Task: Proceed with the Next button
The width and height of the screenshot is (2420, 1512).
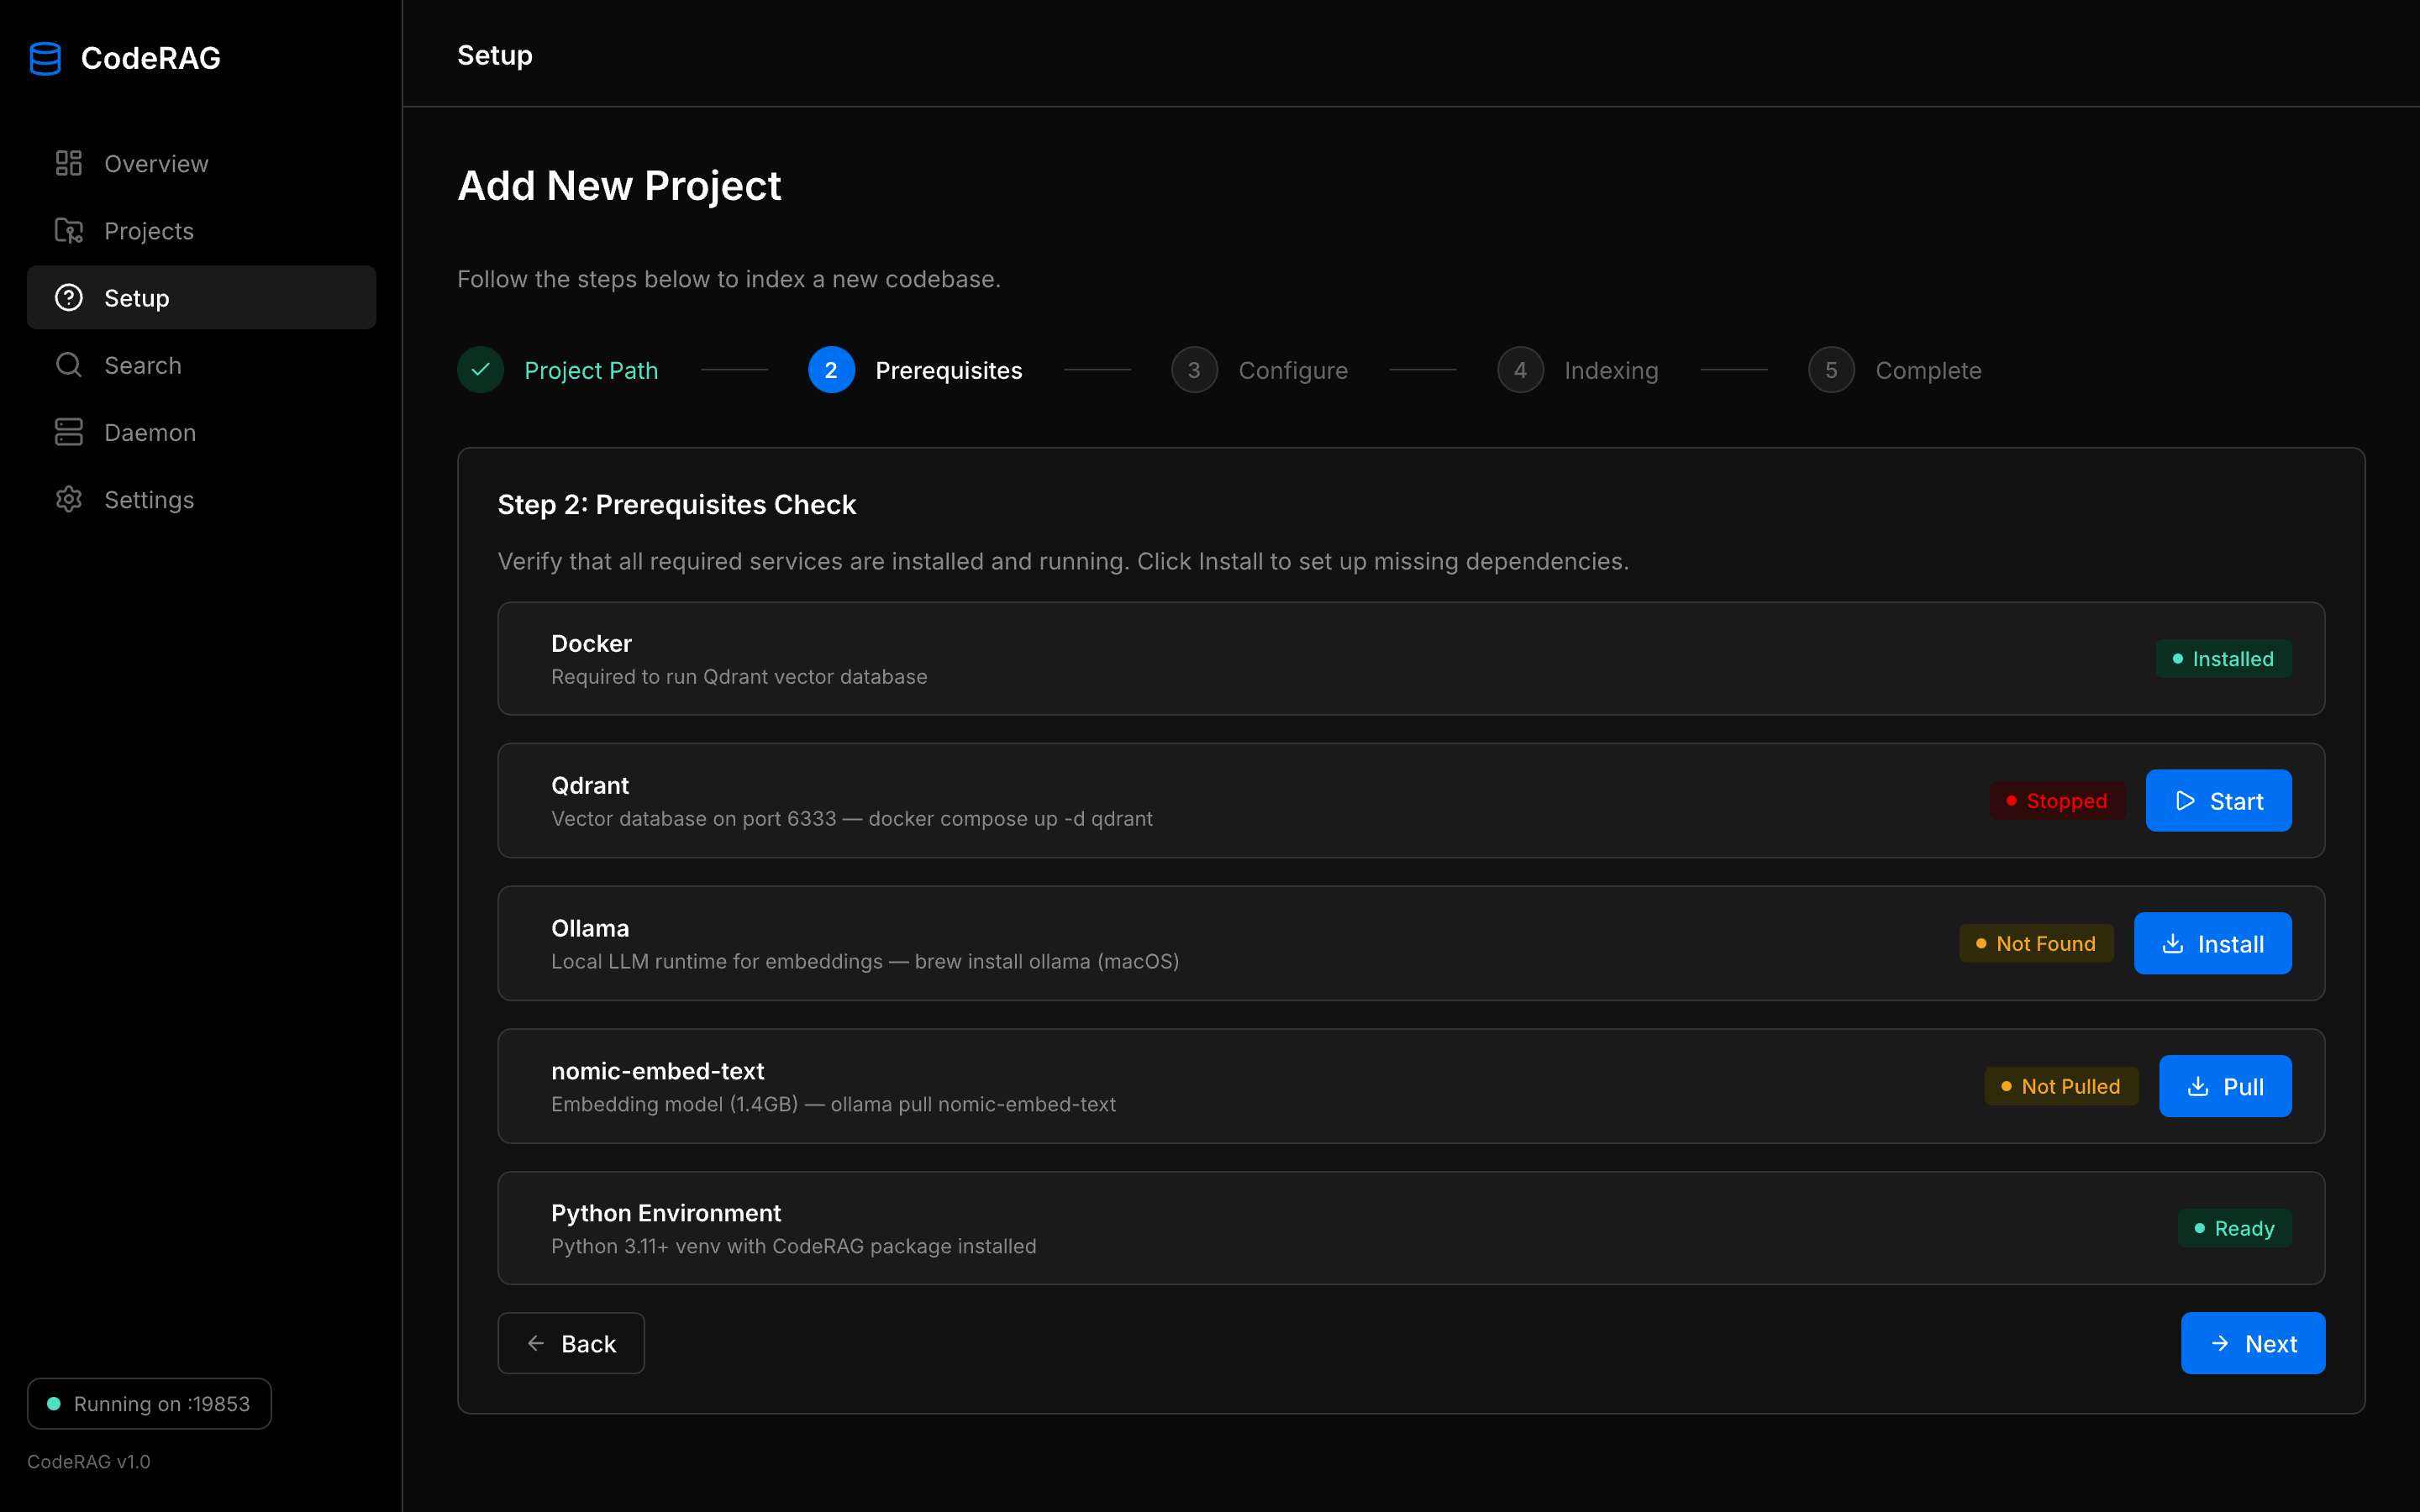Action: [2252, 1343]
